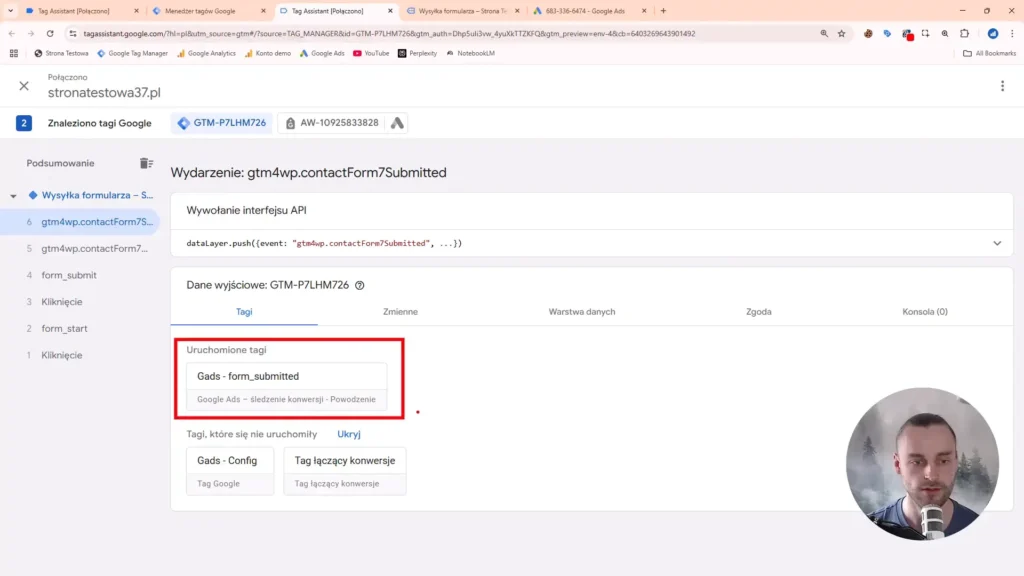View site information icon in address bar

(x=72, y=33)
